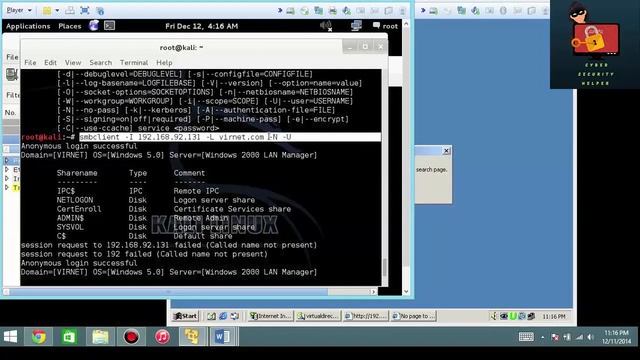Click Outlook Express quick launch icon in Windows VM

(x=235, y=316)
